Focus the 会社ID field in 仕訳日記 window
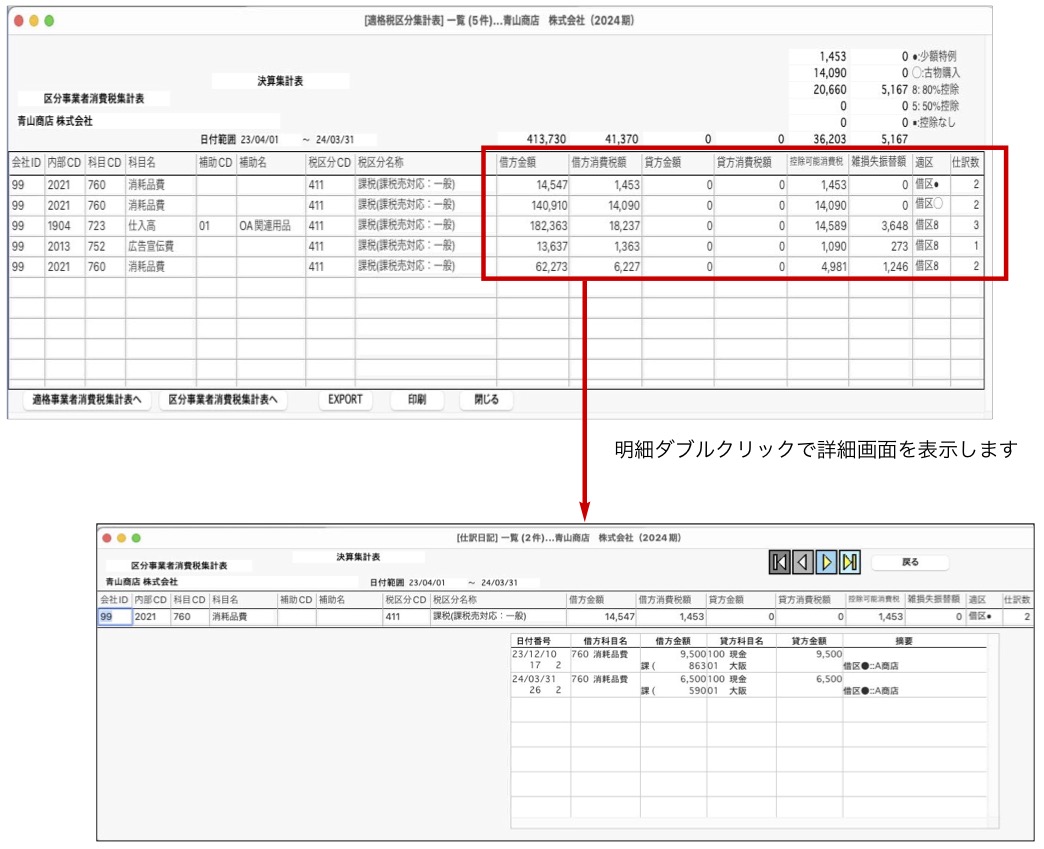Viewport: 1044px width, 849px height. 114,617
